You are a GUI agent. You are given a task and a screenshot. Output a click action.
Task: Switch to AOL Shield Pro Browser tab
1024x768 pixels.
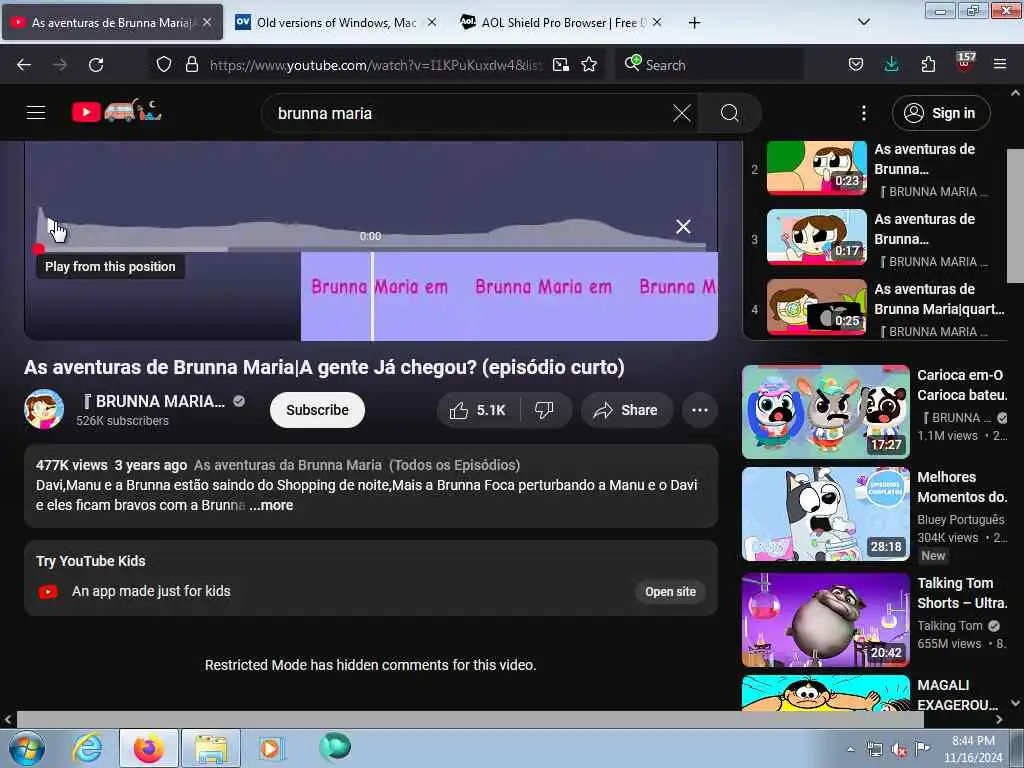(555, 22)
